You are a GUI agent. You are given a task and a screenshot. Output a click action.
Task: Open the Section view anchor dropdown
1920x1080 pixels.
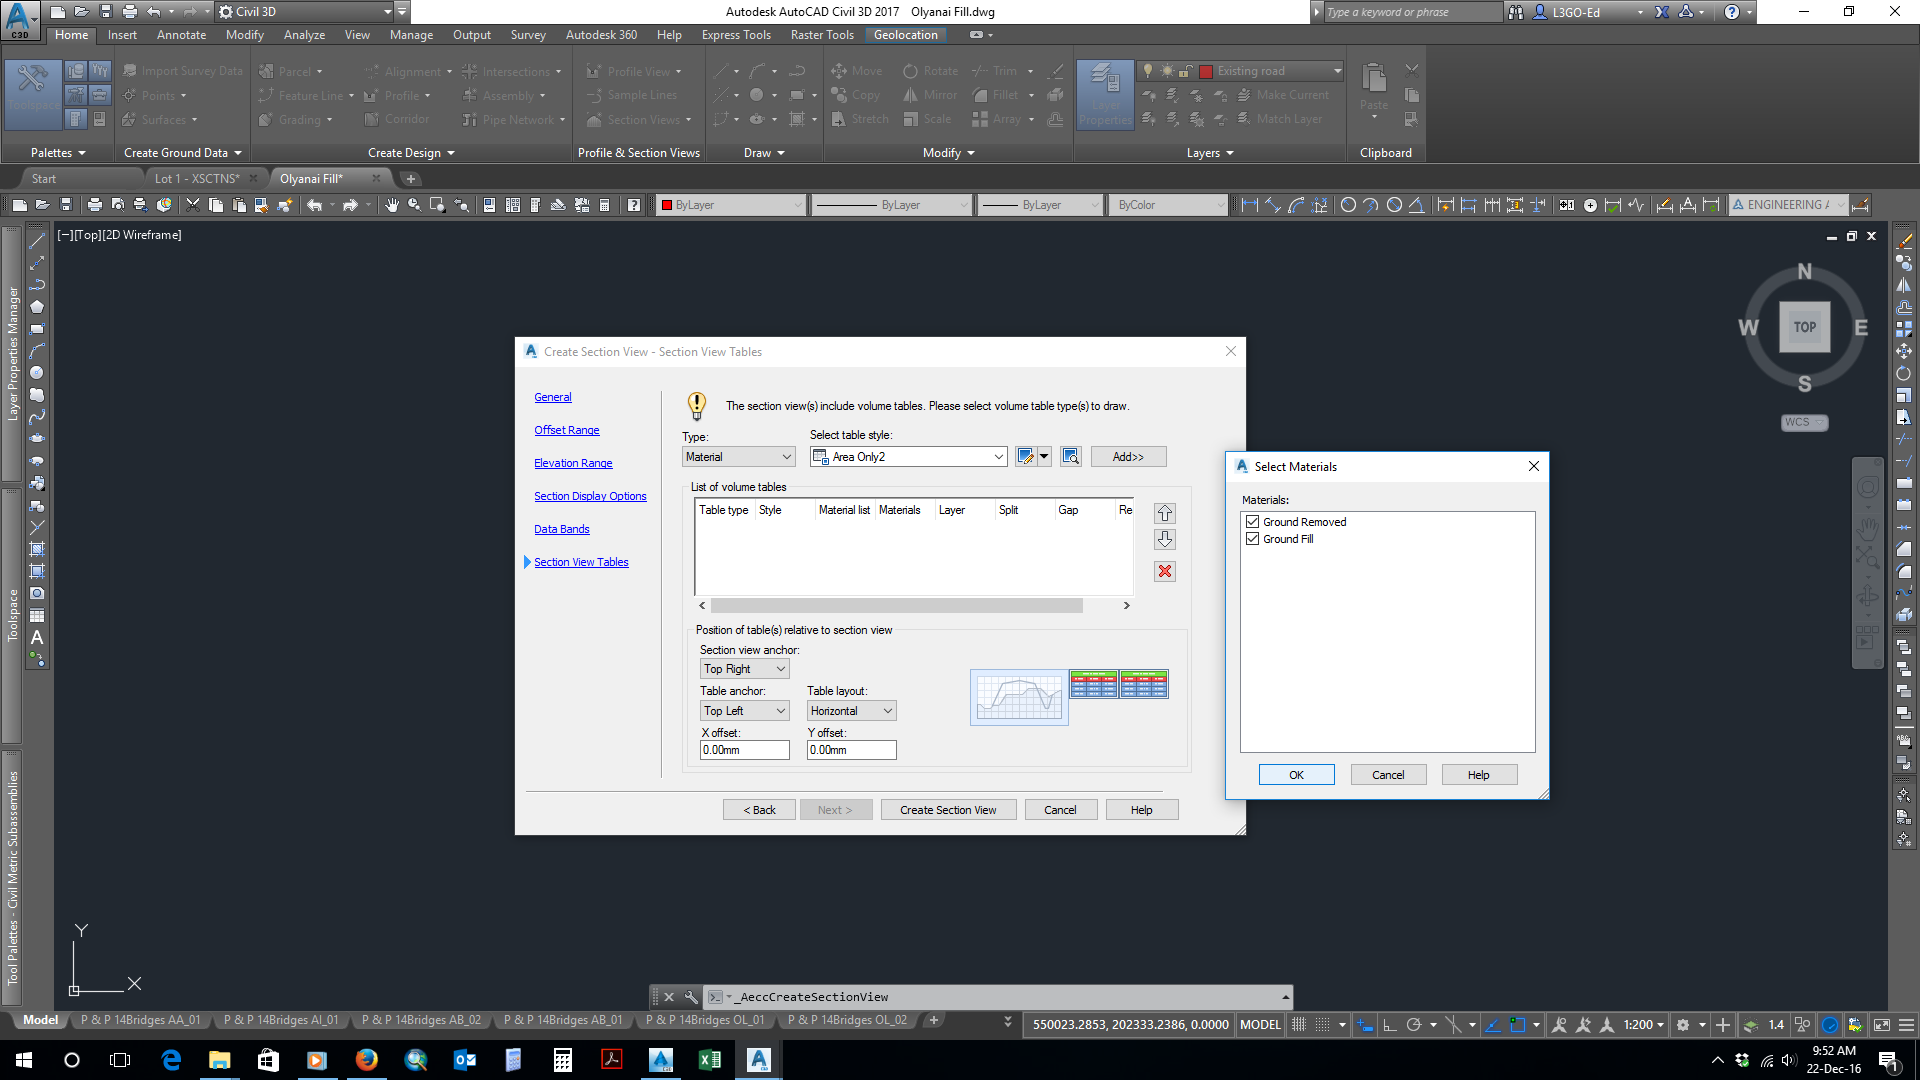click(745, 669)
